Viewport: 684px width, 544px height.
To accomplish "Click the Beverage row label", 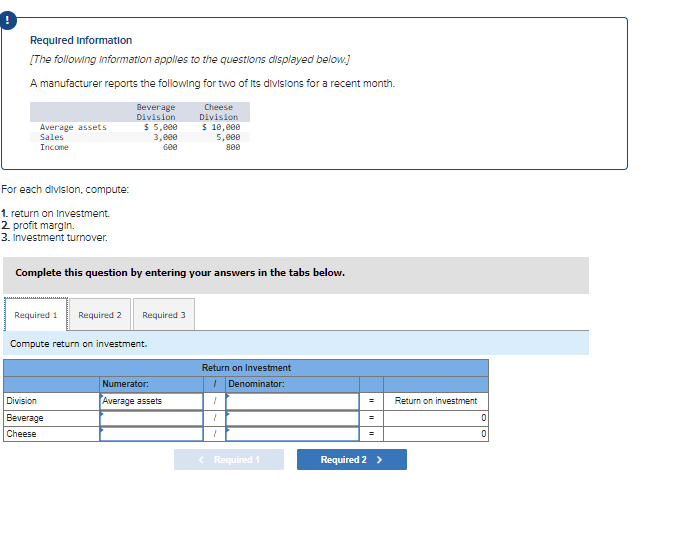I will (x=25, y=418).
